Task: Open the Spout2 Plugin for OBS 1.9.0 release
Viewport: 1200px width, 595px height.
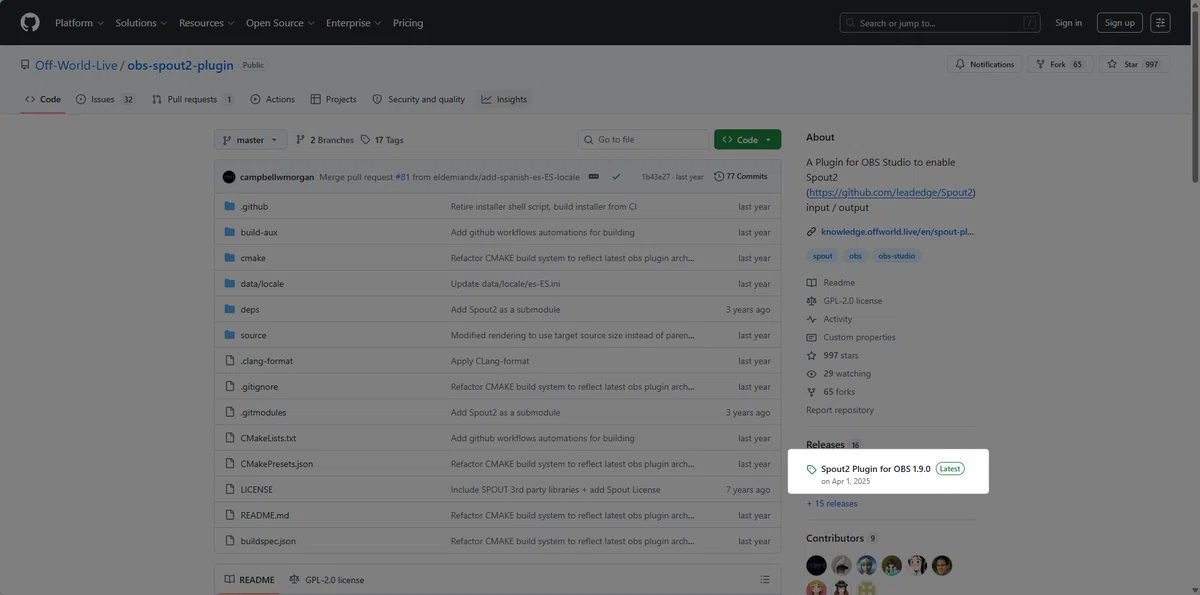Action: 876,469
